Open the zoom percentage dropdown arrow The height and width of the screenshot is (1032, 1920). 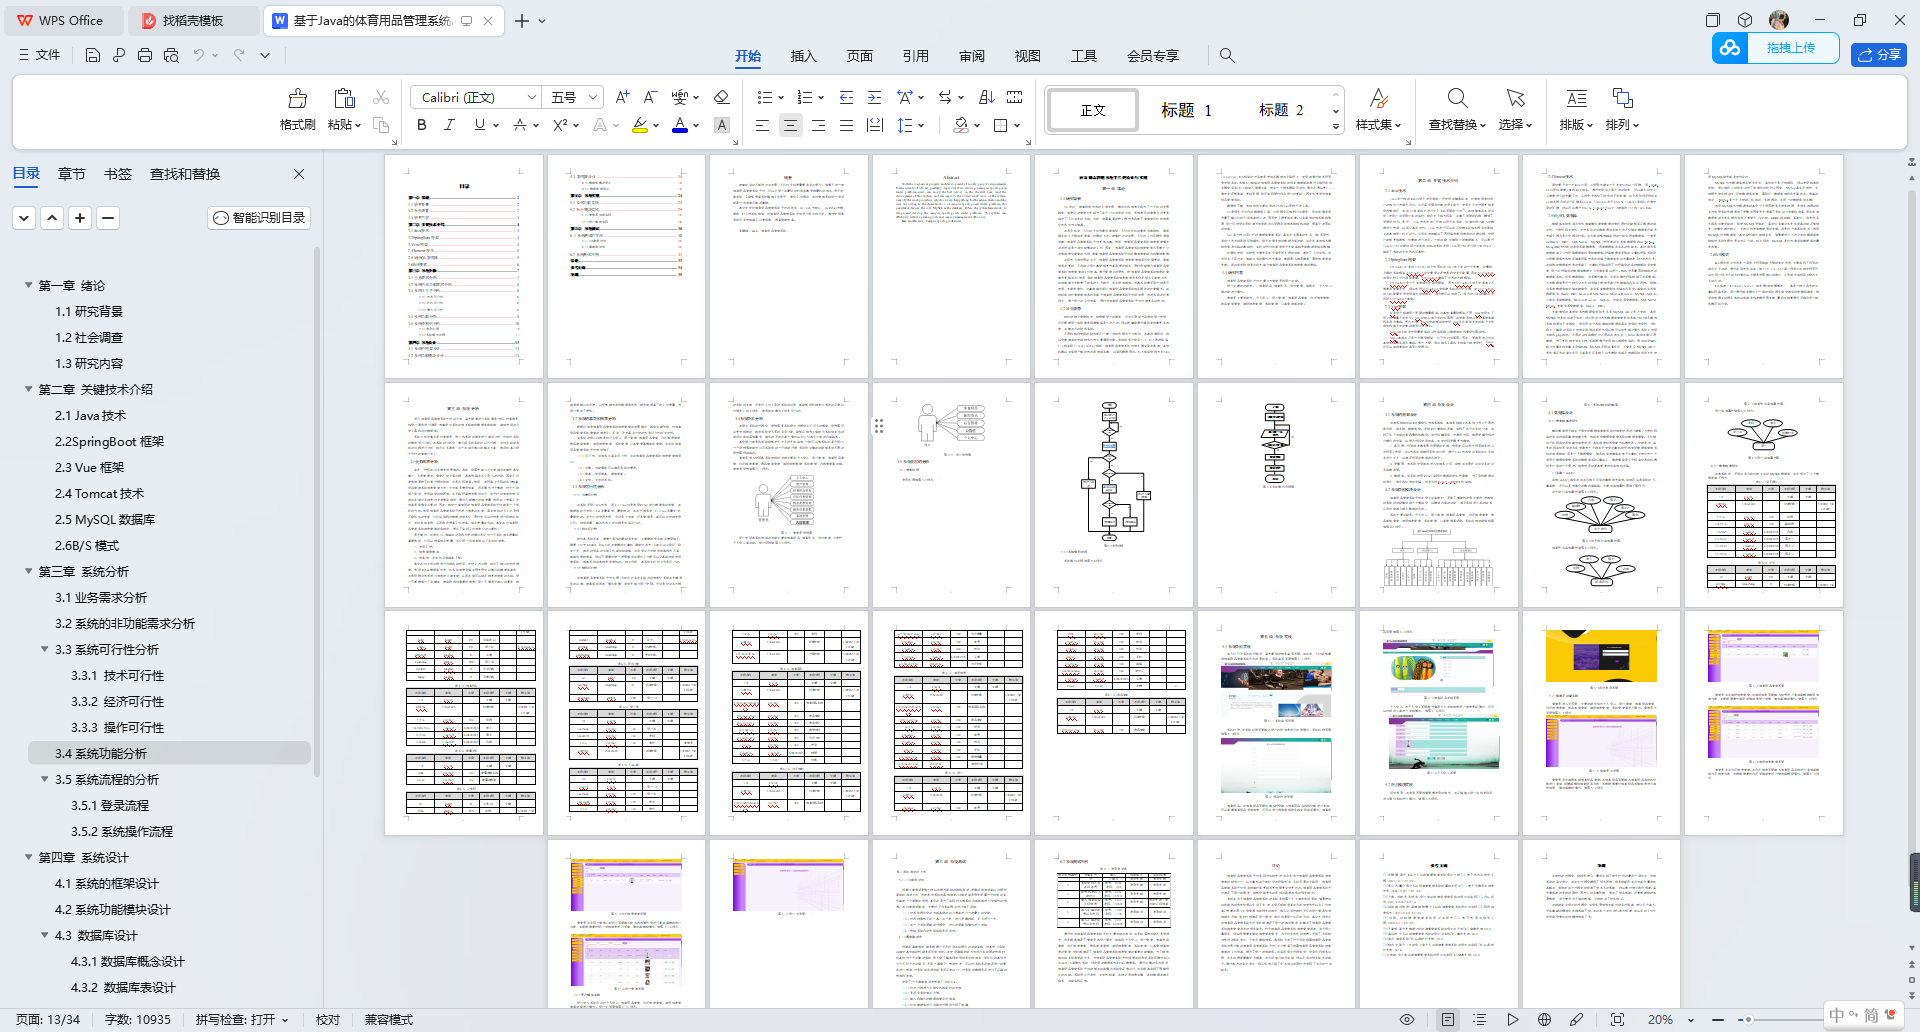1691,1020
